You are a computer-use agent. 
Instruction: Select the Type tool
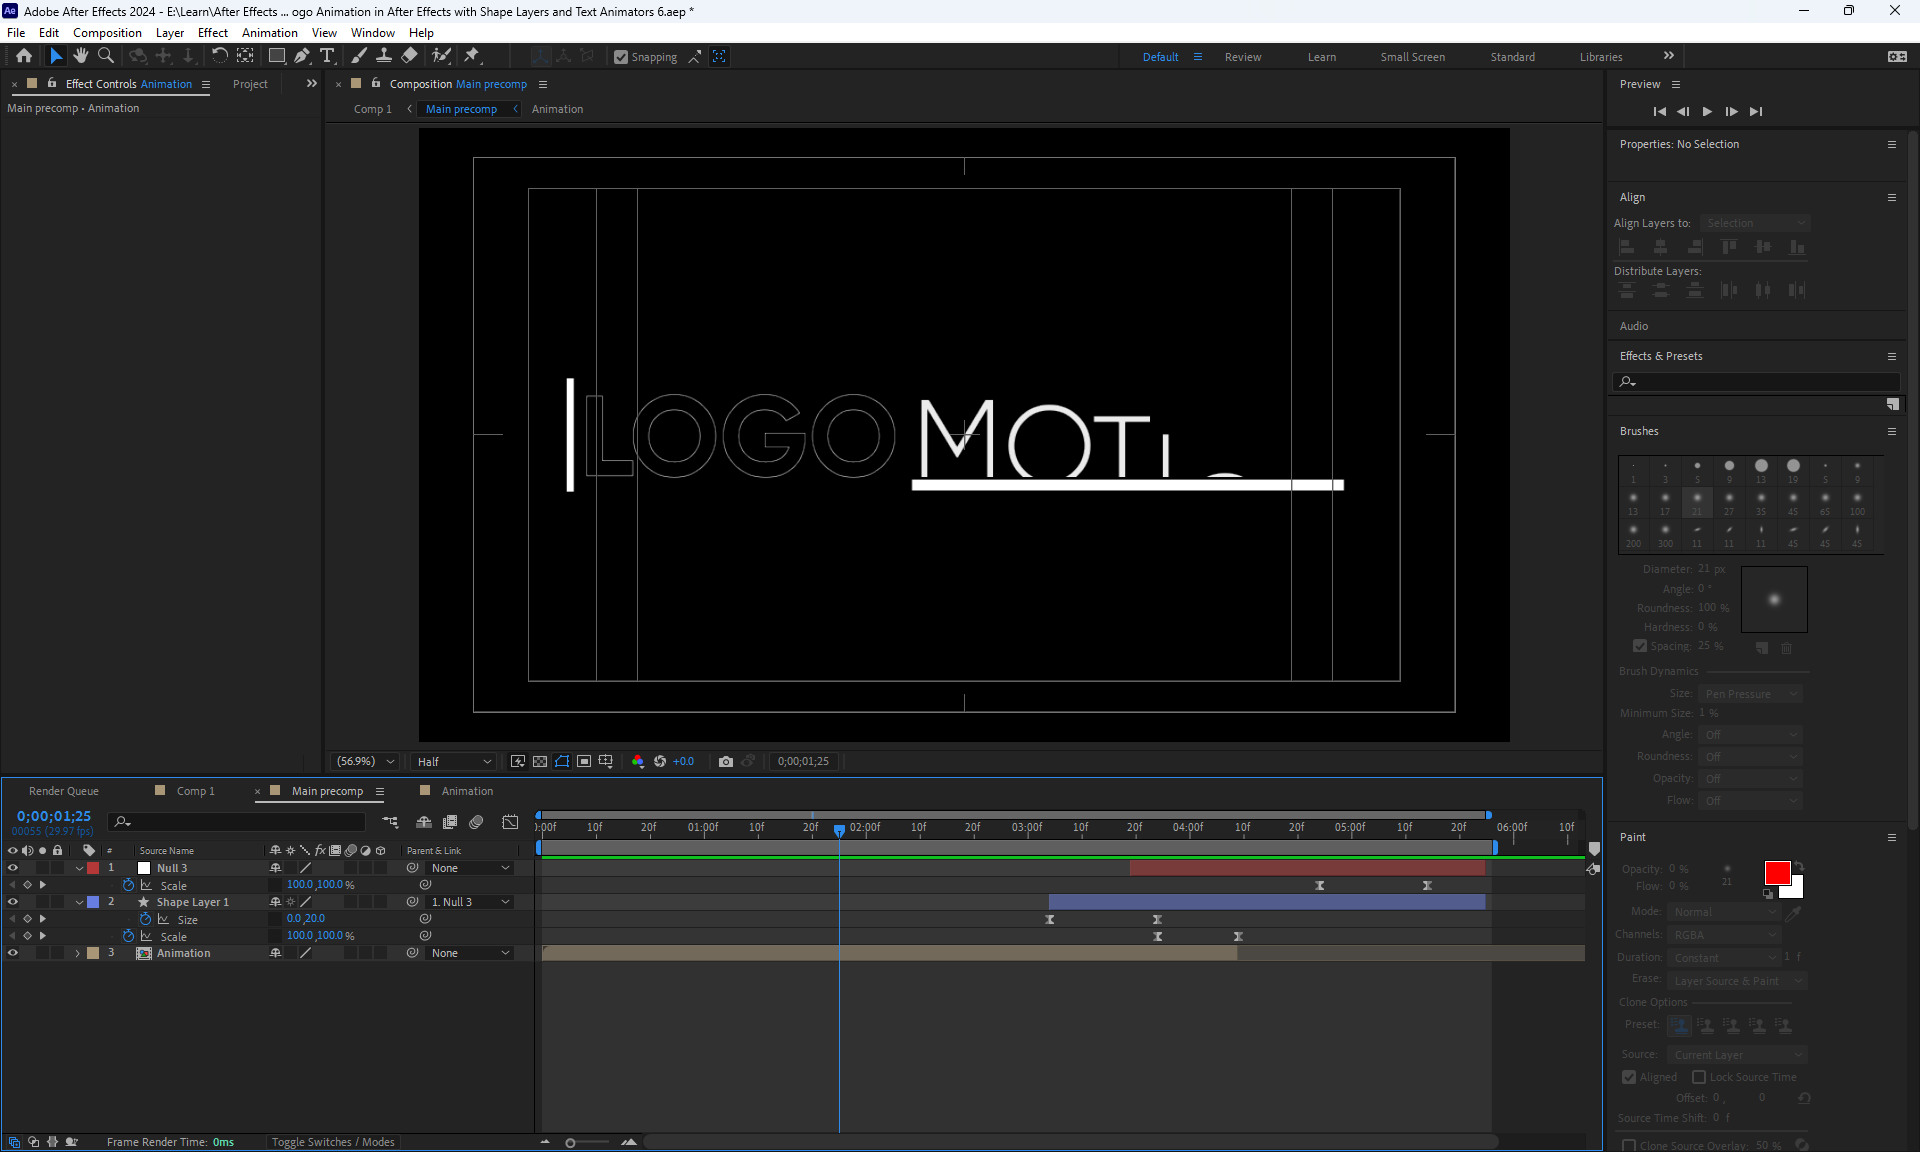tap(327, 56)
